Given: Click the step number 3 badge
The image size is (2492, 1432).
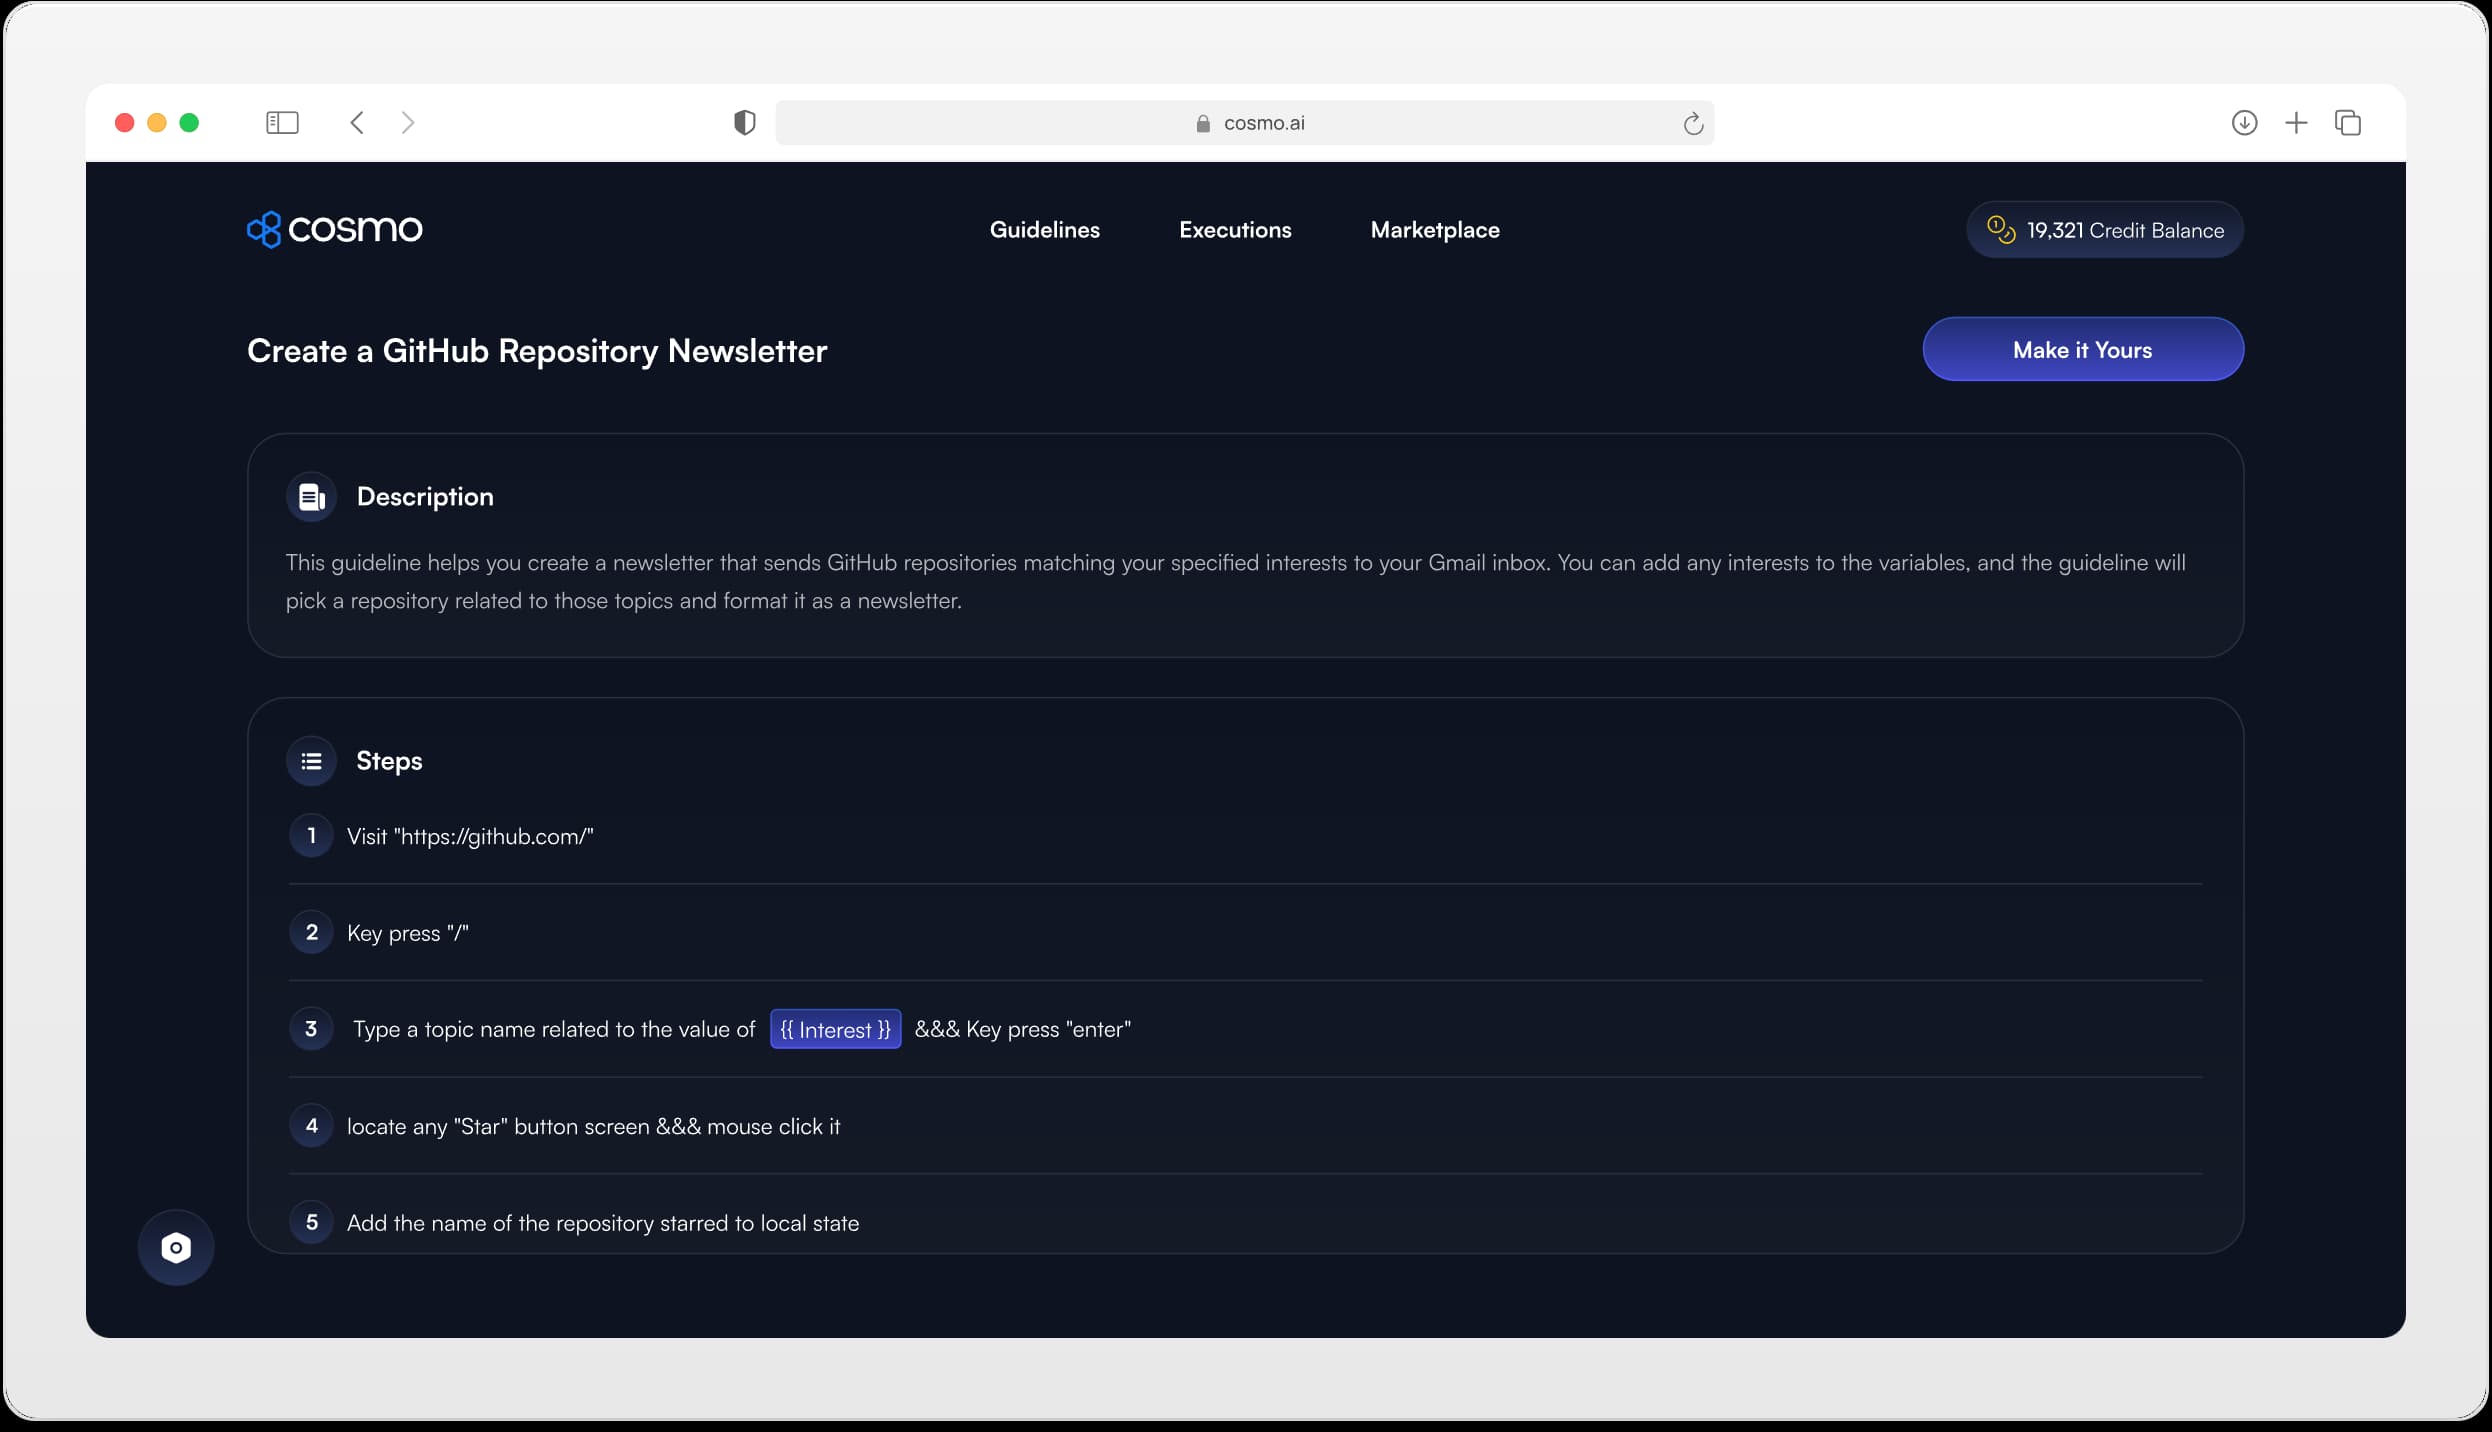Looking at the screenshot, I should tap(311, 1029).
